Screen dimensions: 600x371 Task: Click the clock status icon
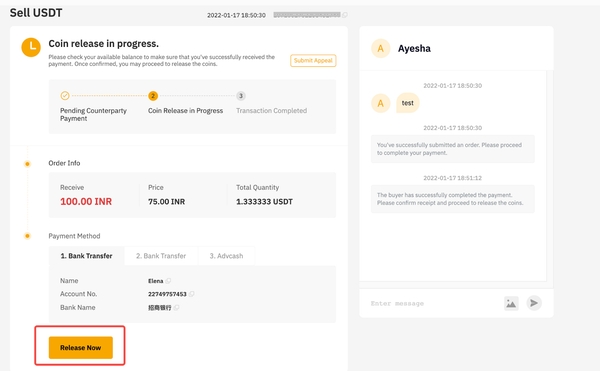31,47
